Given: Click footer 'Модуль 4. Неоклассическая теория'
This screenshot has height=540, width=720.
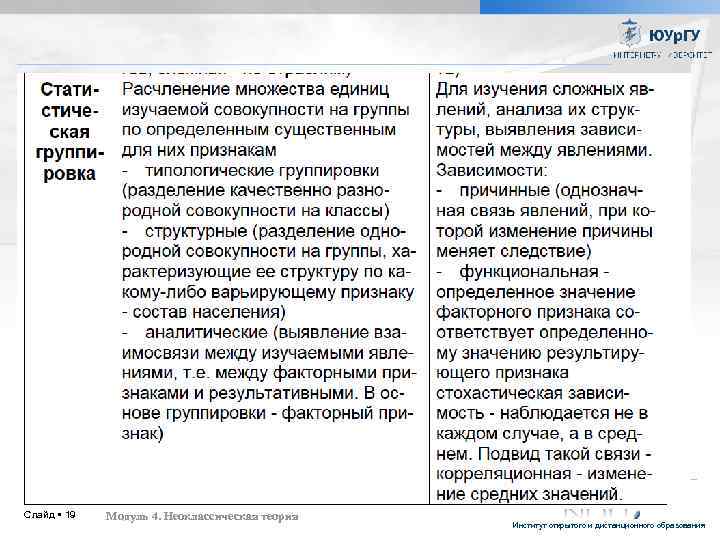Looking at the screenshot, I should [x=202, y=516].
